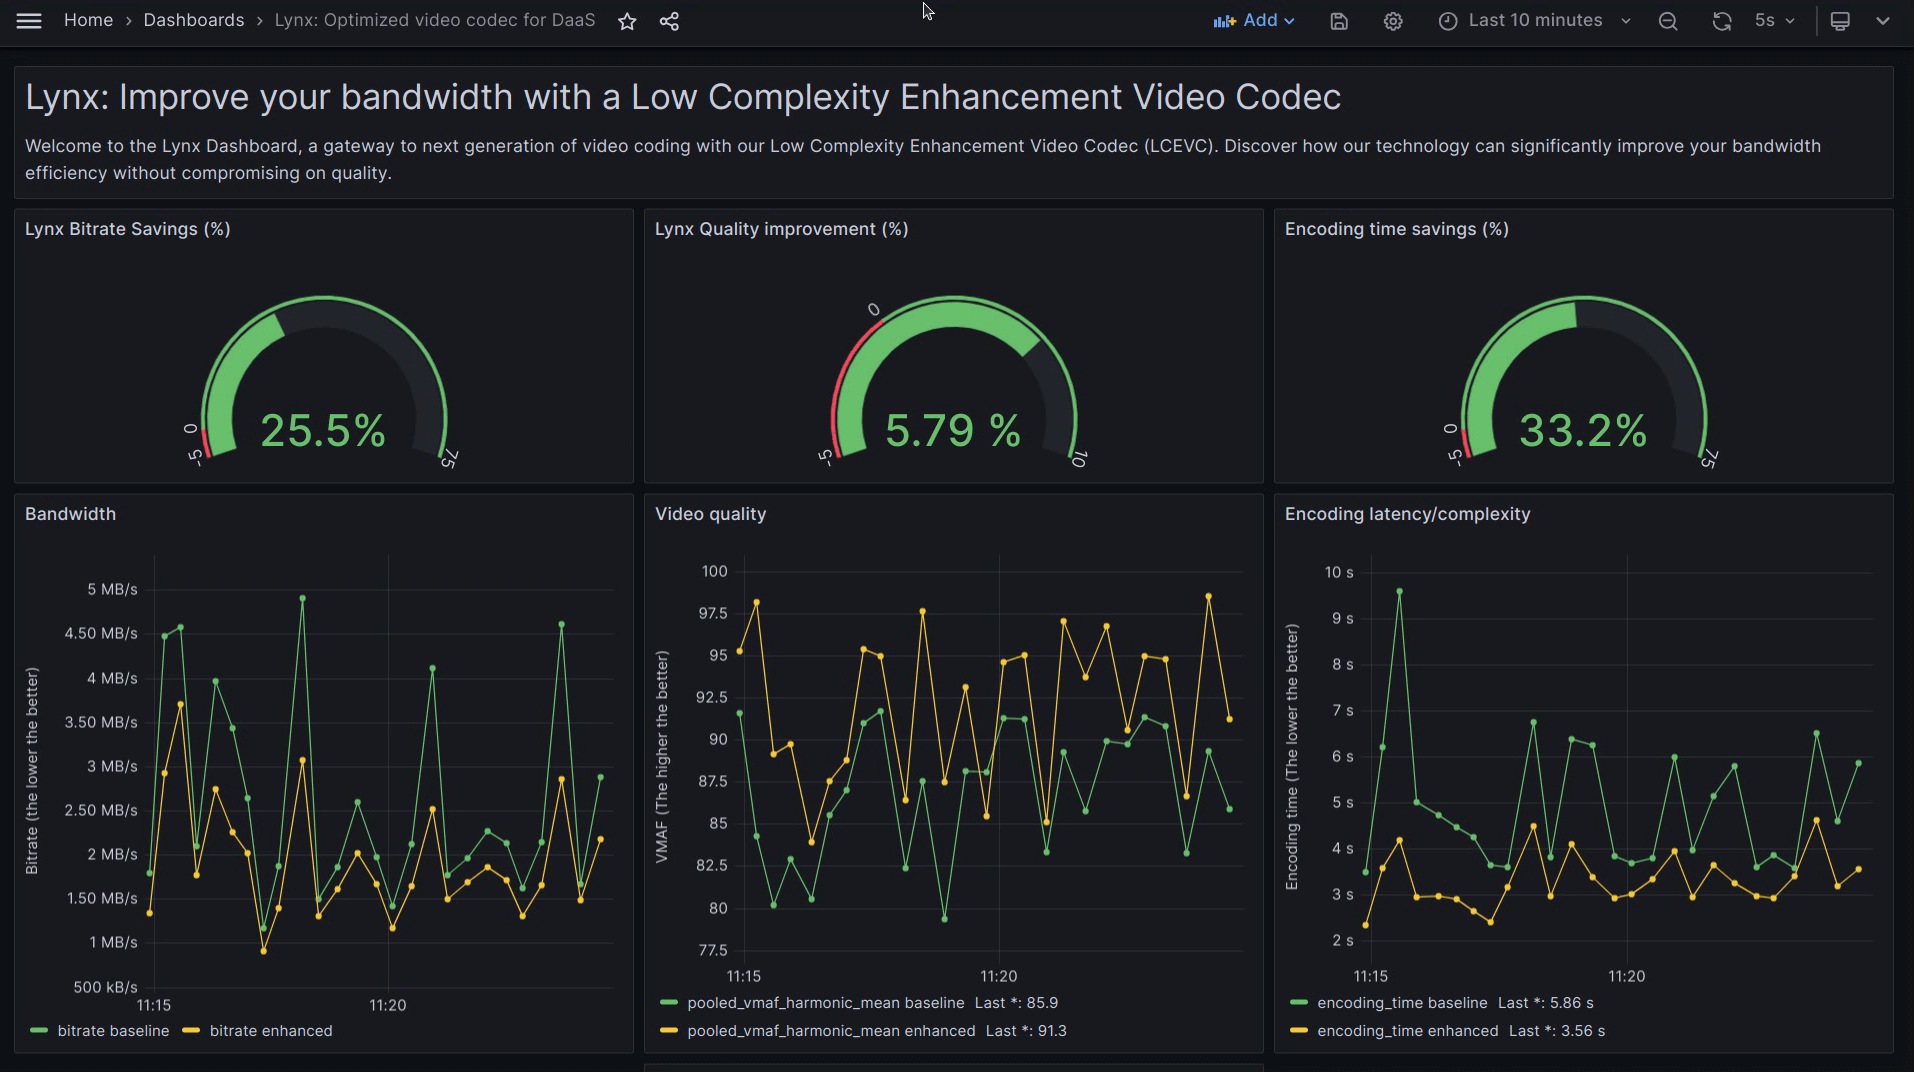Viewport: 1914px width, 1072px height.
Task: Expand chevron right of the monitor icon
Action: pyautogui.click(x=1883, y=21)
